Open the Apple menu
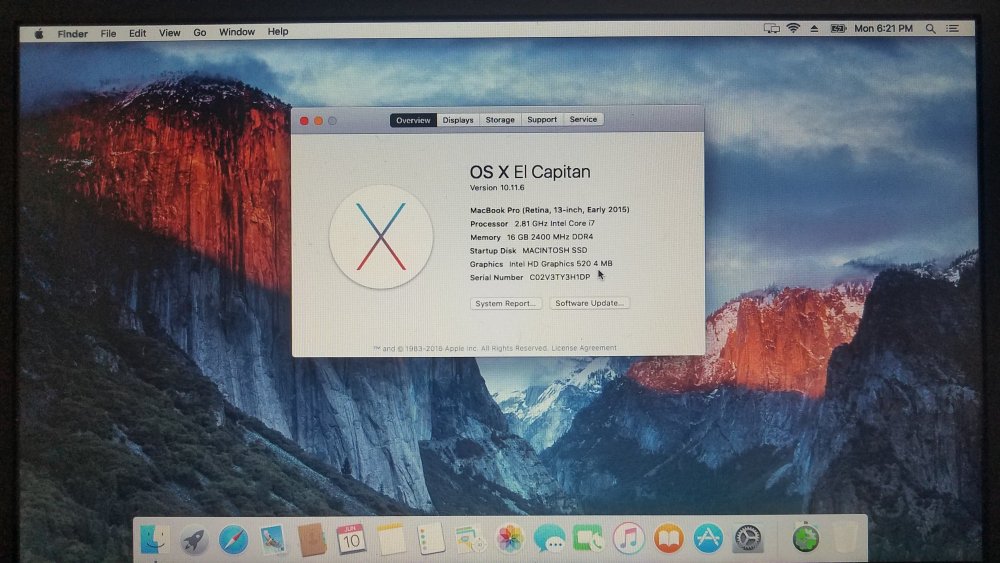 [39, 34]
